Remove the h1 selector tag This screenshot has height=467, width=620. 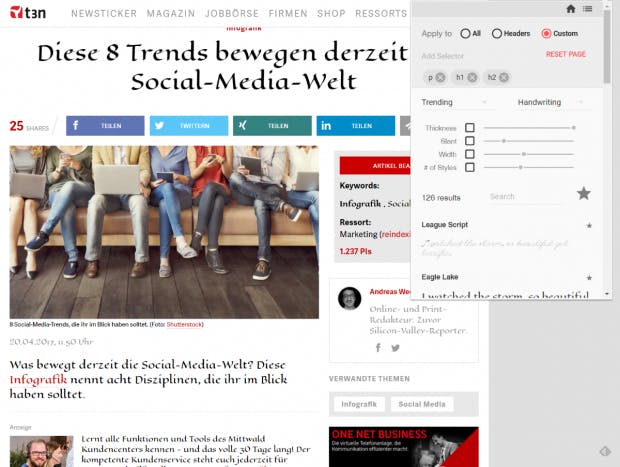click(x=472, y=78)
